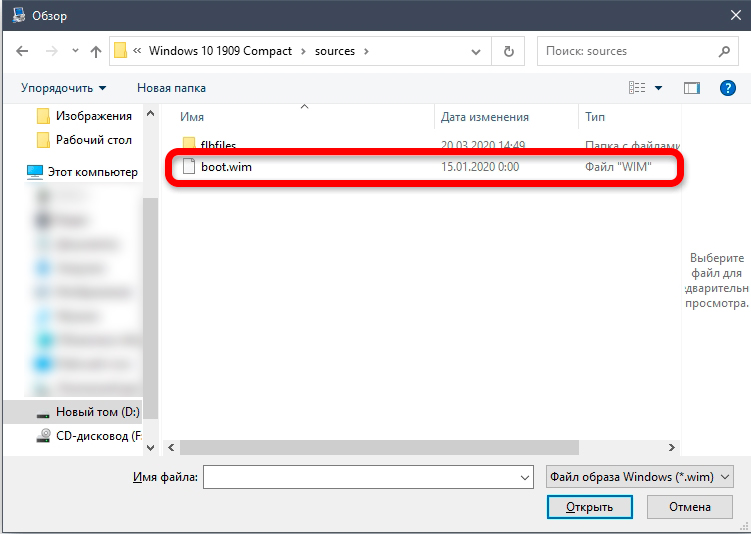The width and height of the screenshot is (751, 534).
Task: Click the Новый том drive icon
Action: point(43,414)
